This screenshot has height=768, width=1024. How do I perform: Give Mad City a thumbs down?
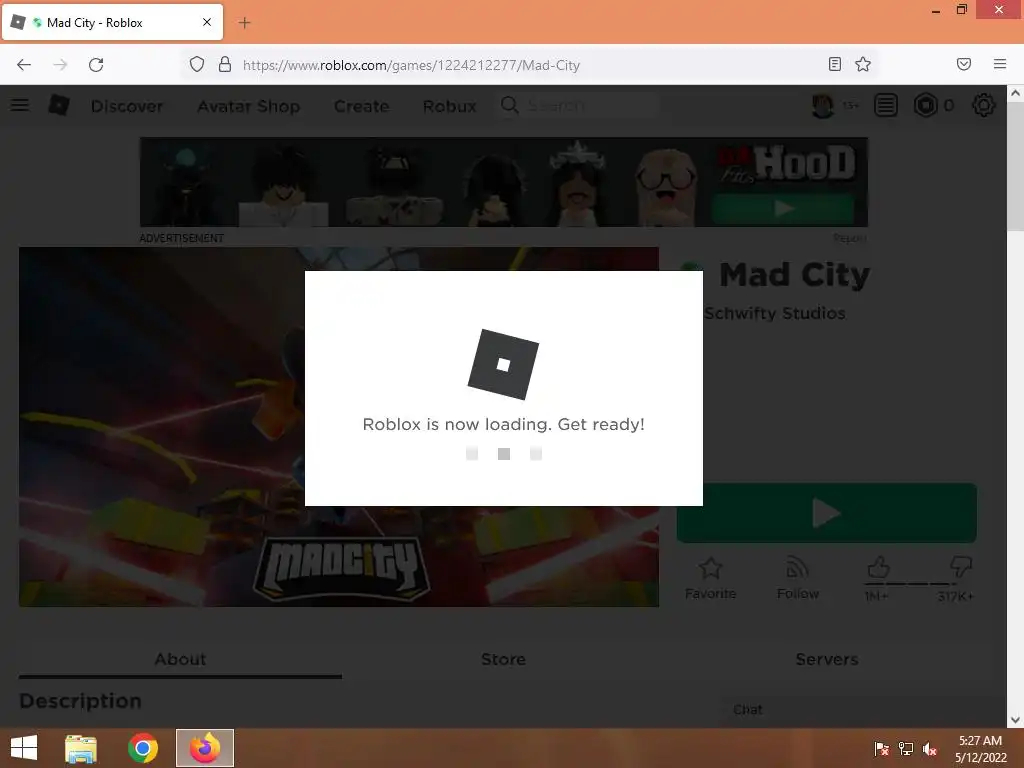(961, 567)
